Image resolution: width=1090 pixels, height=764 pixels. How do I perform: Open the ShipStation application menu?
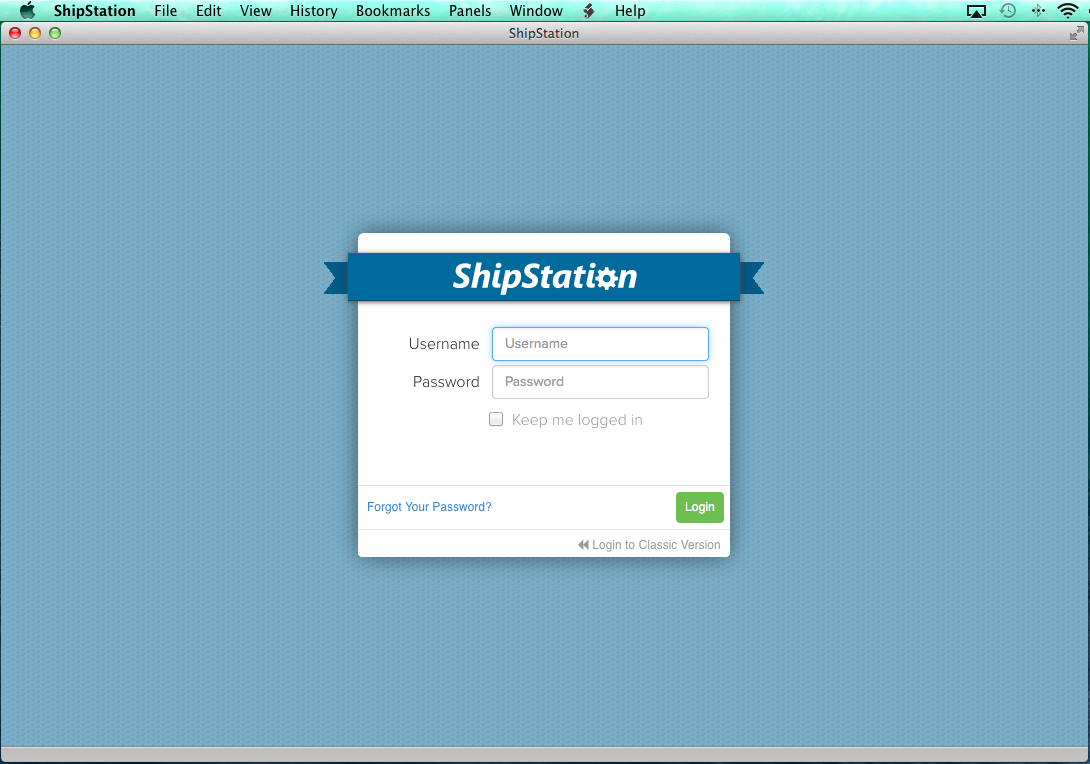coord(97,11)
